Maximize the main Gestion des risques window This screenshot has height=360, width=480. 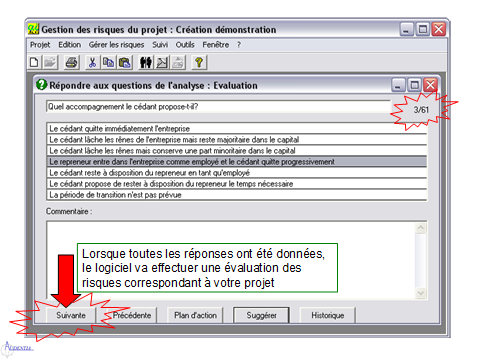click(x=423, y=29)
